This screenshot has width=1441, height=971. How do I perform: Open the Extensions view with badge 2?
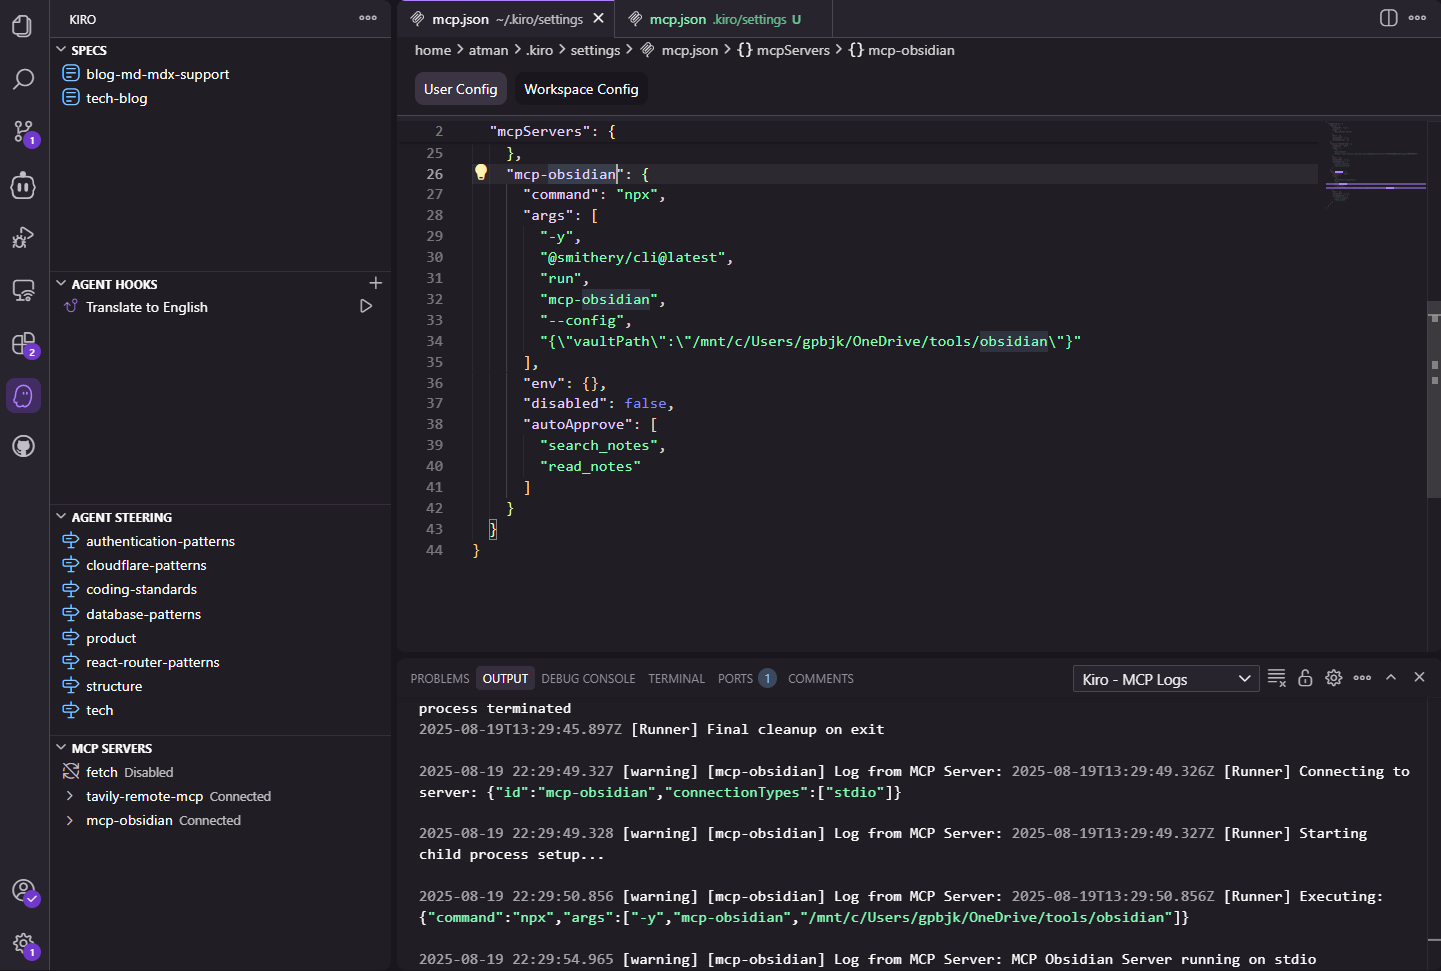22,343
